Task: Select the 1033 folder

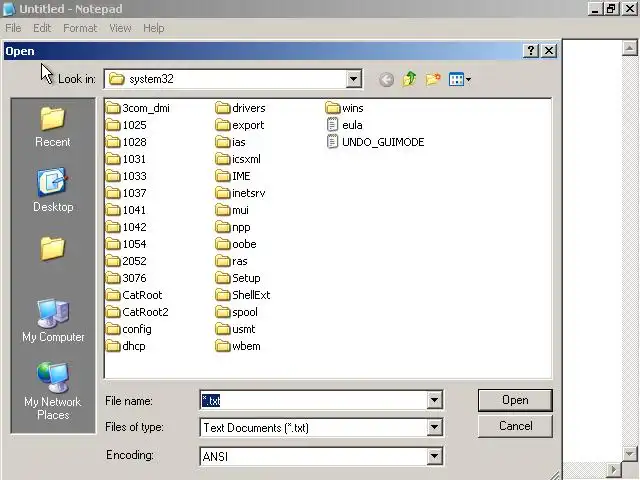Action: click(126, 176)
